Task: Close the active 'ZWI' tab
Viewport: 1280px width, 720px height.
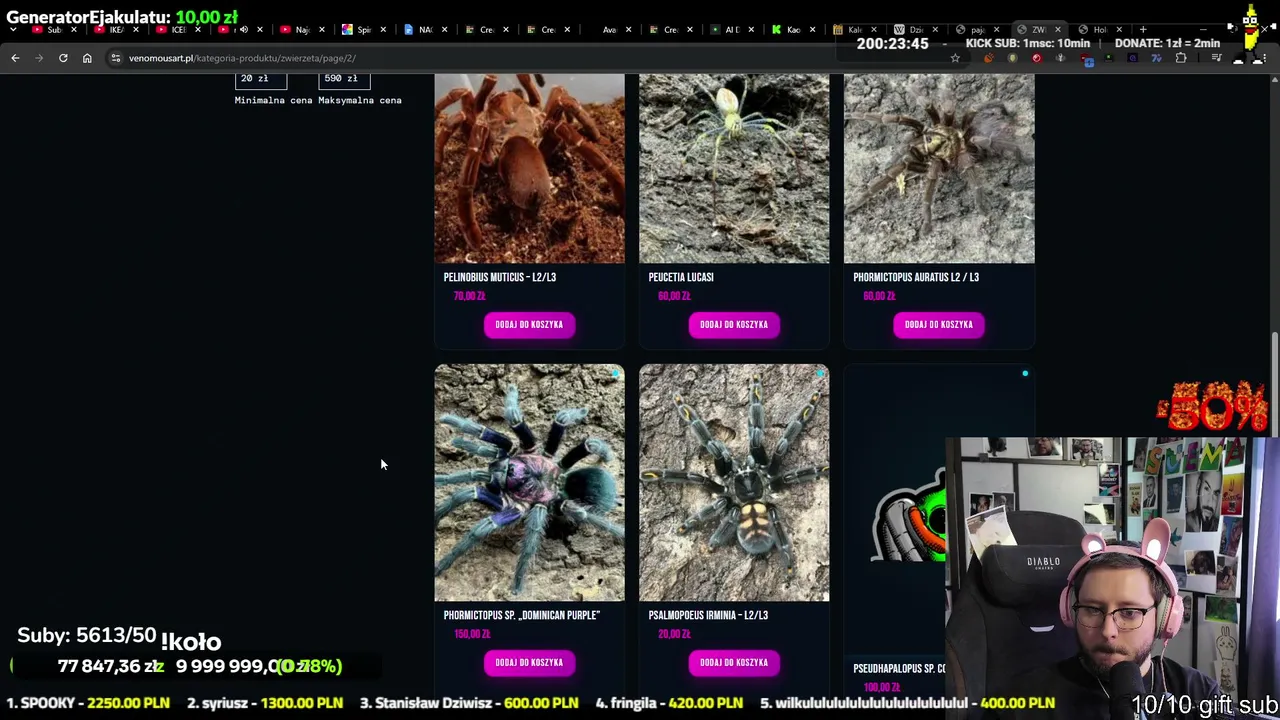Action: pyautogui.click(x=1058, y=30)
